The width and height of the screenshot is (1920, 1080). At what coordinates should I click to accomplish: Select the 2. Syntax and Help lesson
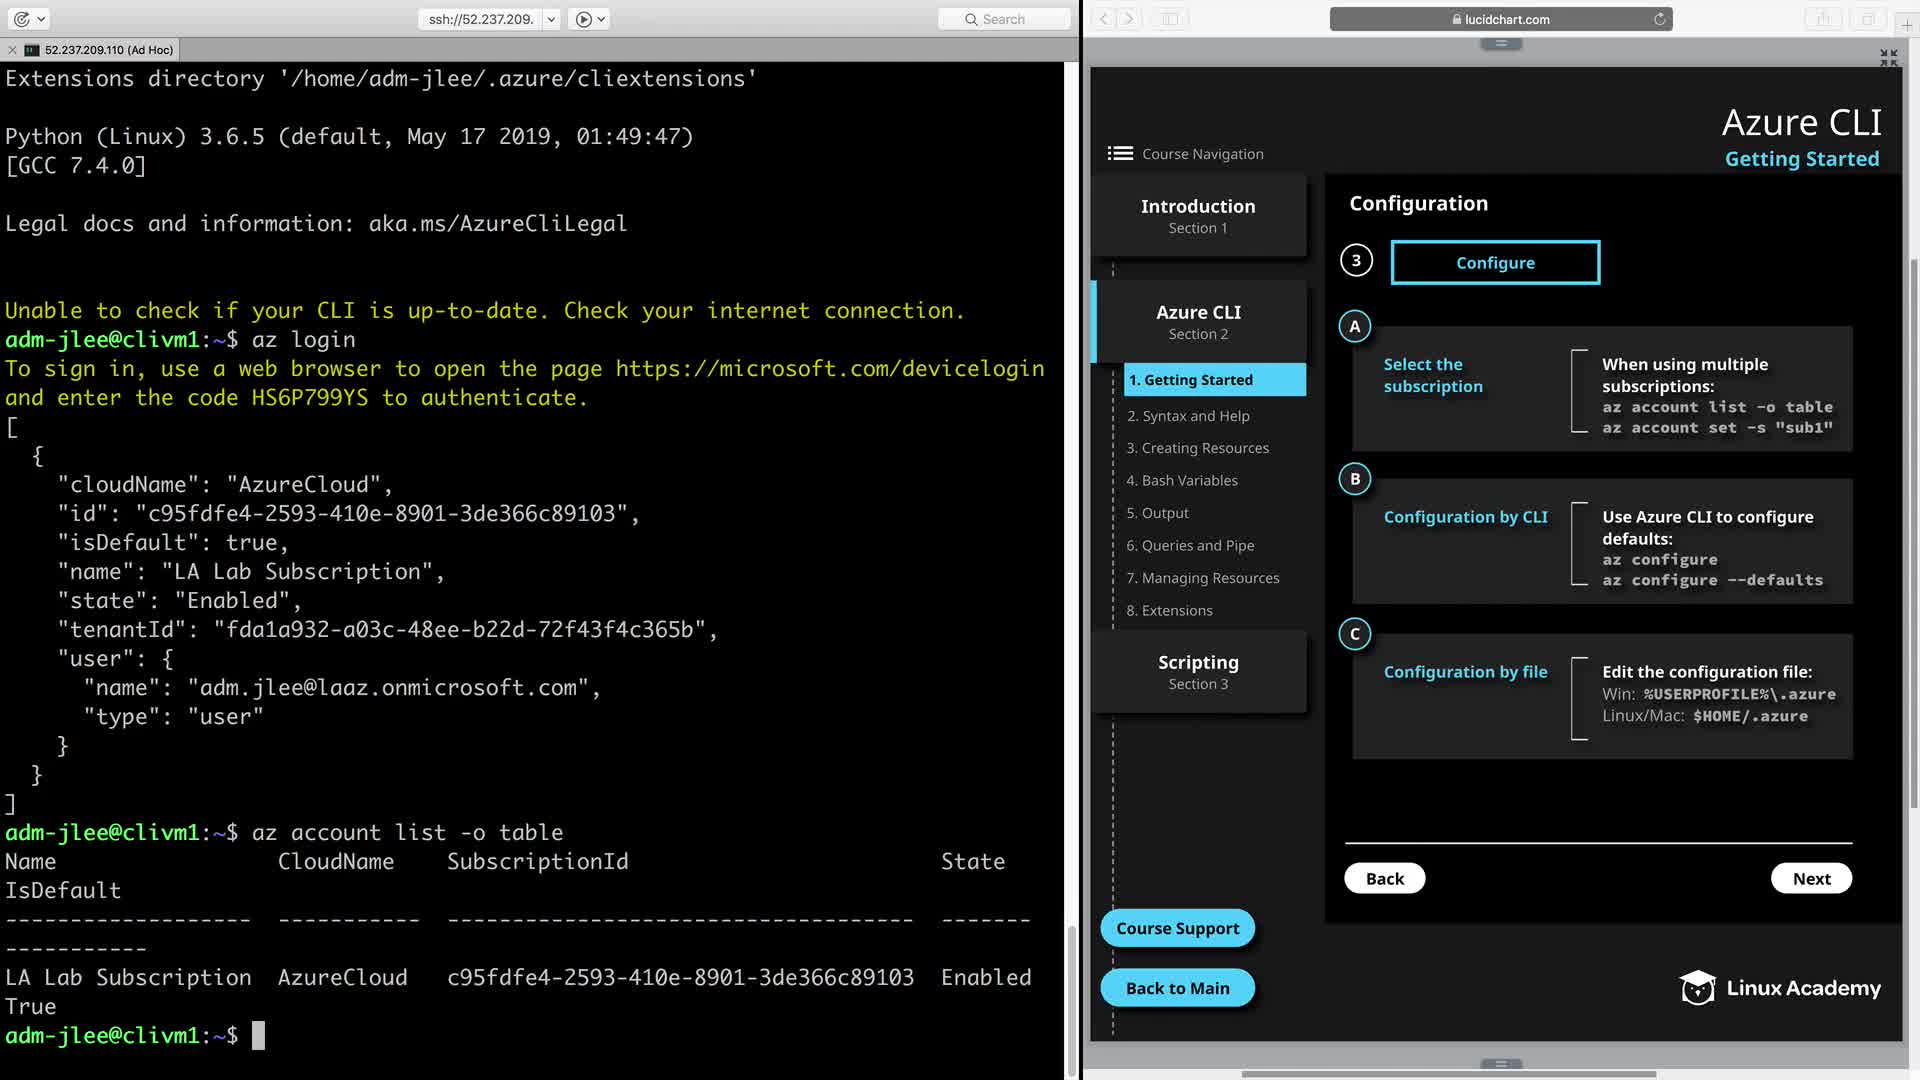click(1188, 416)
